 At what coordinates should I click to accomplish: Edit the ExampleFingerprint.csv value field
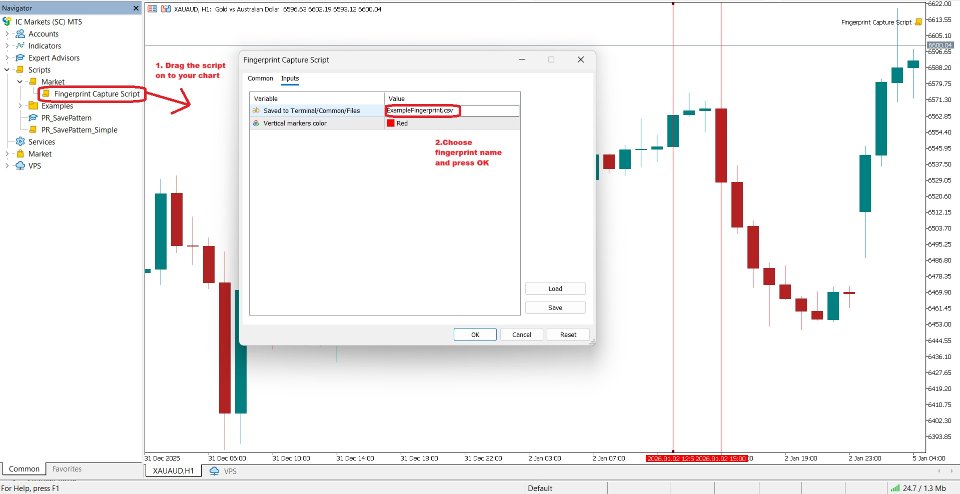[452, 111]
